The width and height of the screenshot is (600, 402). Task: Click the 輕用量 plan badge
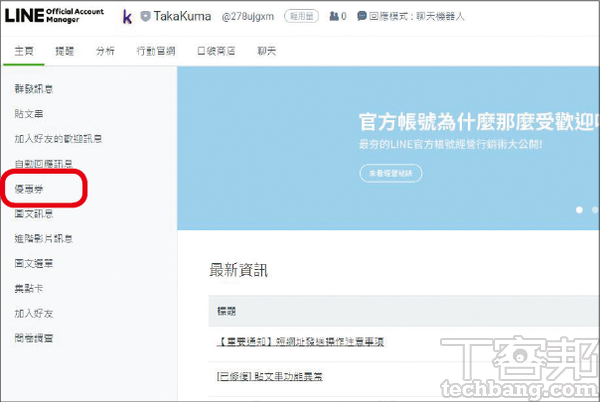[302, 16]
